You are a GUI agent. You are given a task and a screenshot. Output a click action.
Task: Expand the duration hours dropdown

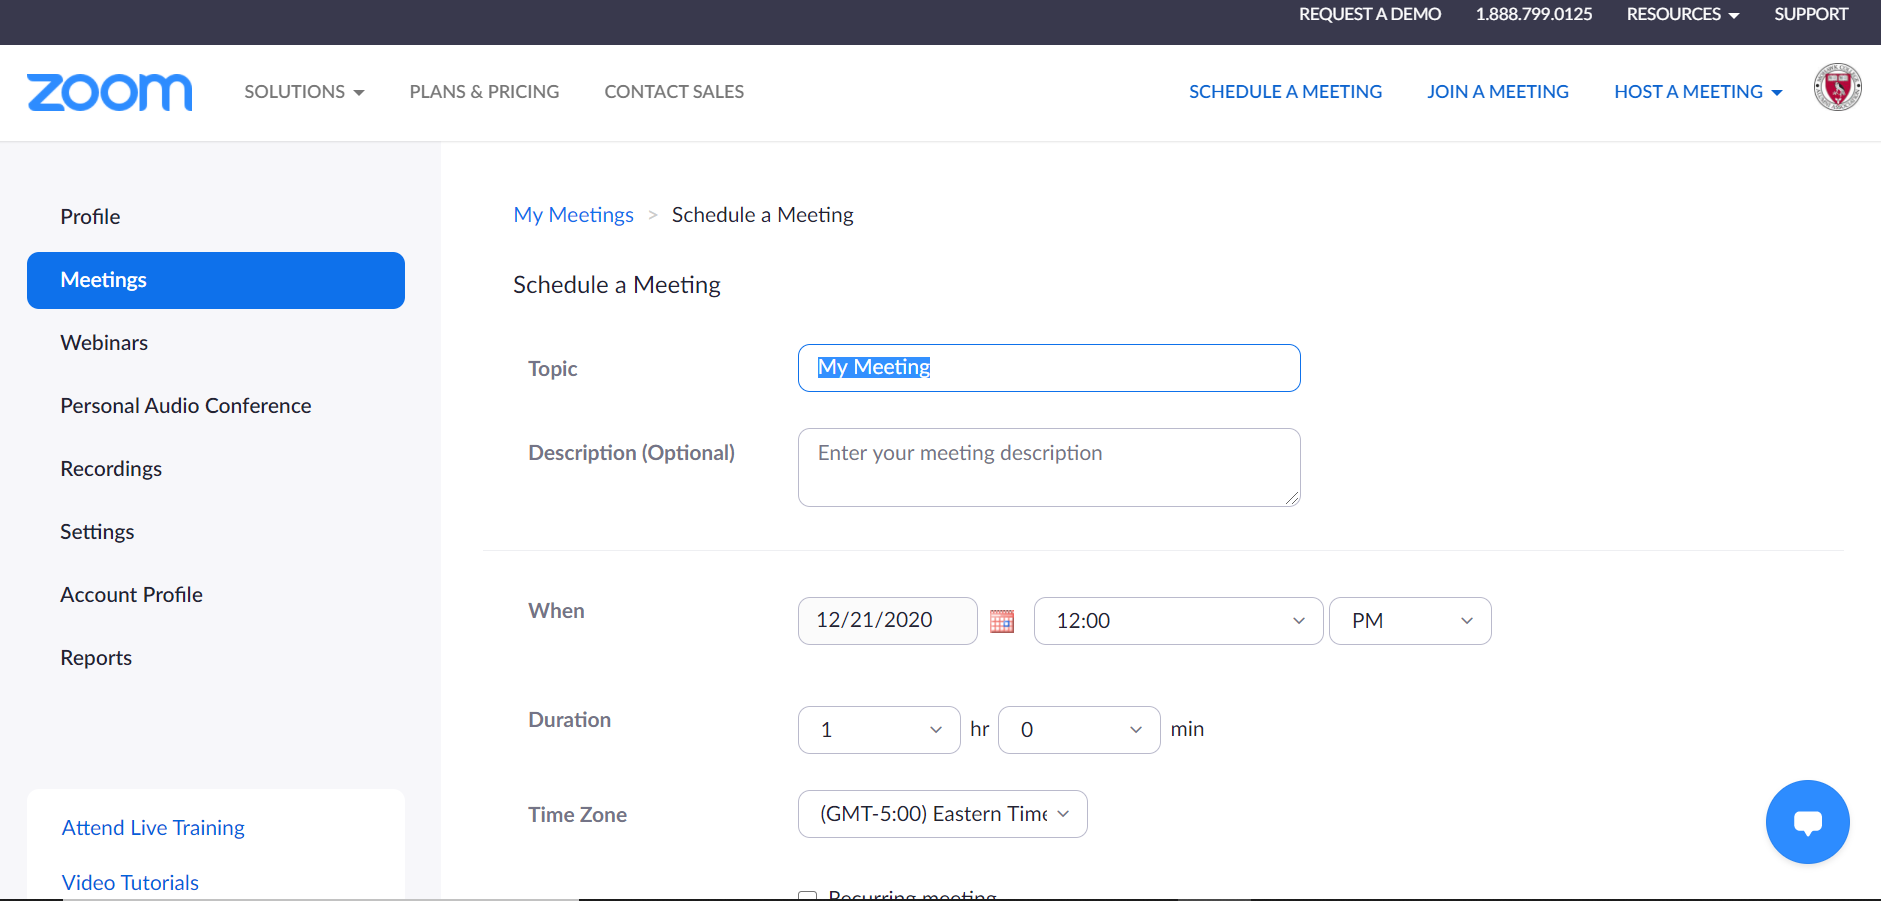(x=878, y=730)
